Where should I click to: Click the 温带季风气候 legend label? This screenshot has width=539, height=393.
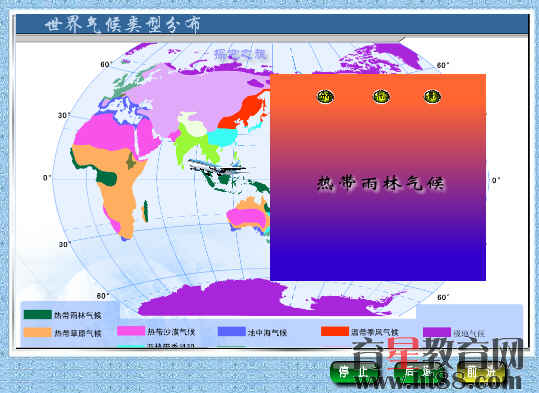[x=375, y=332]
